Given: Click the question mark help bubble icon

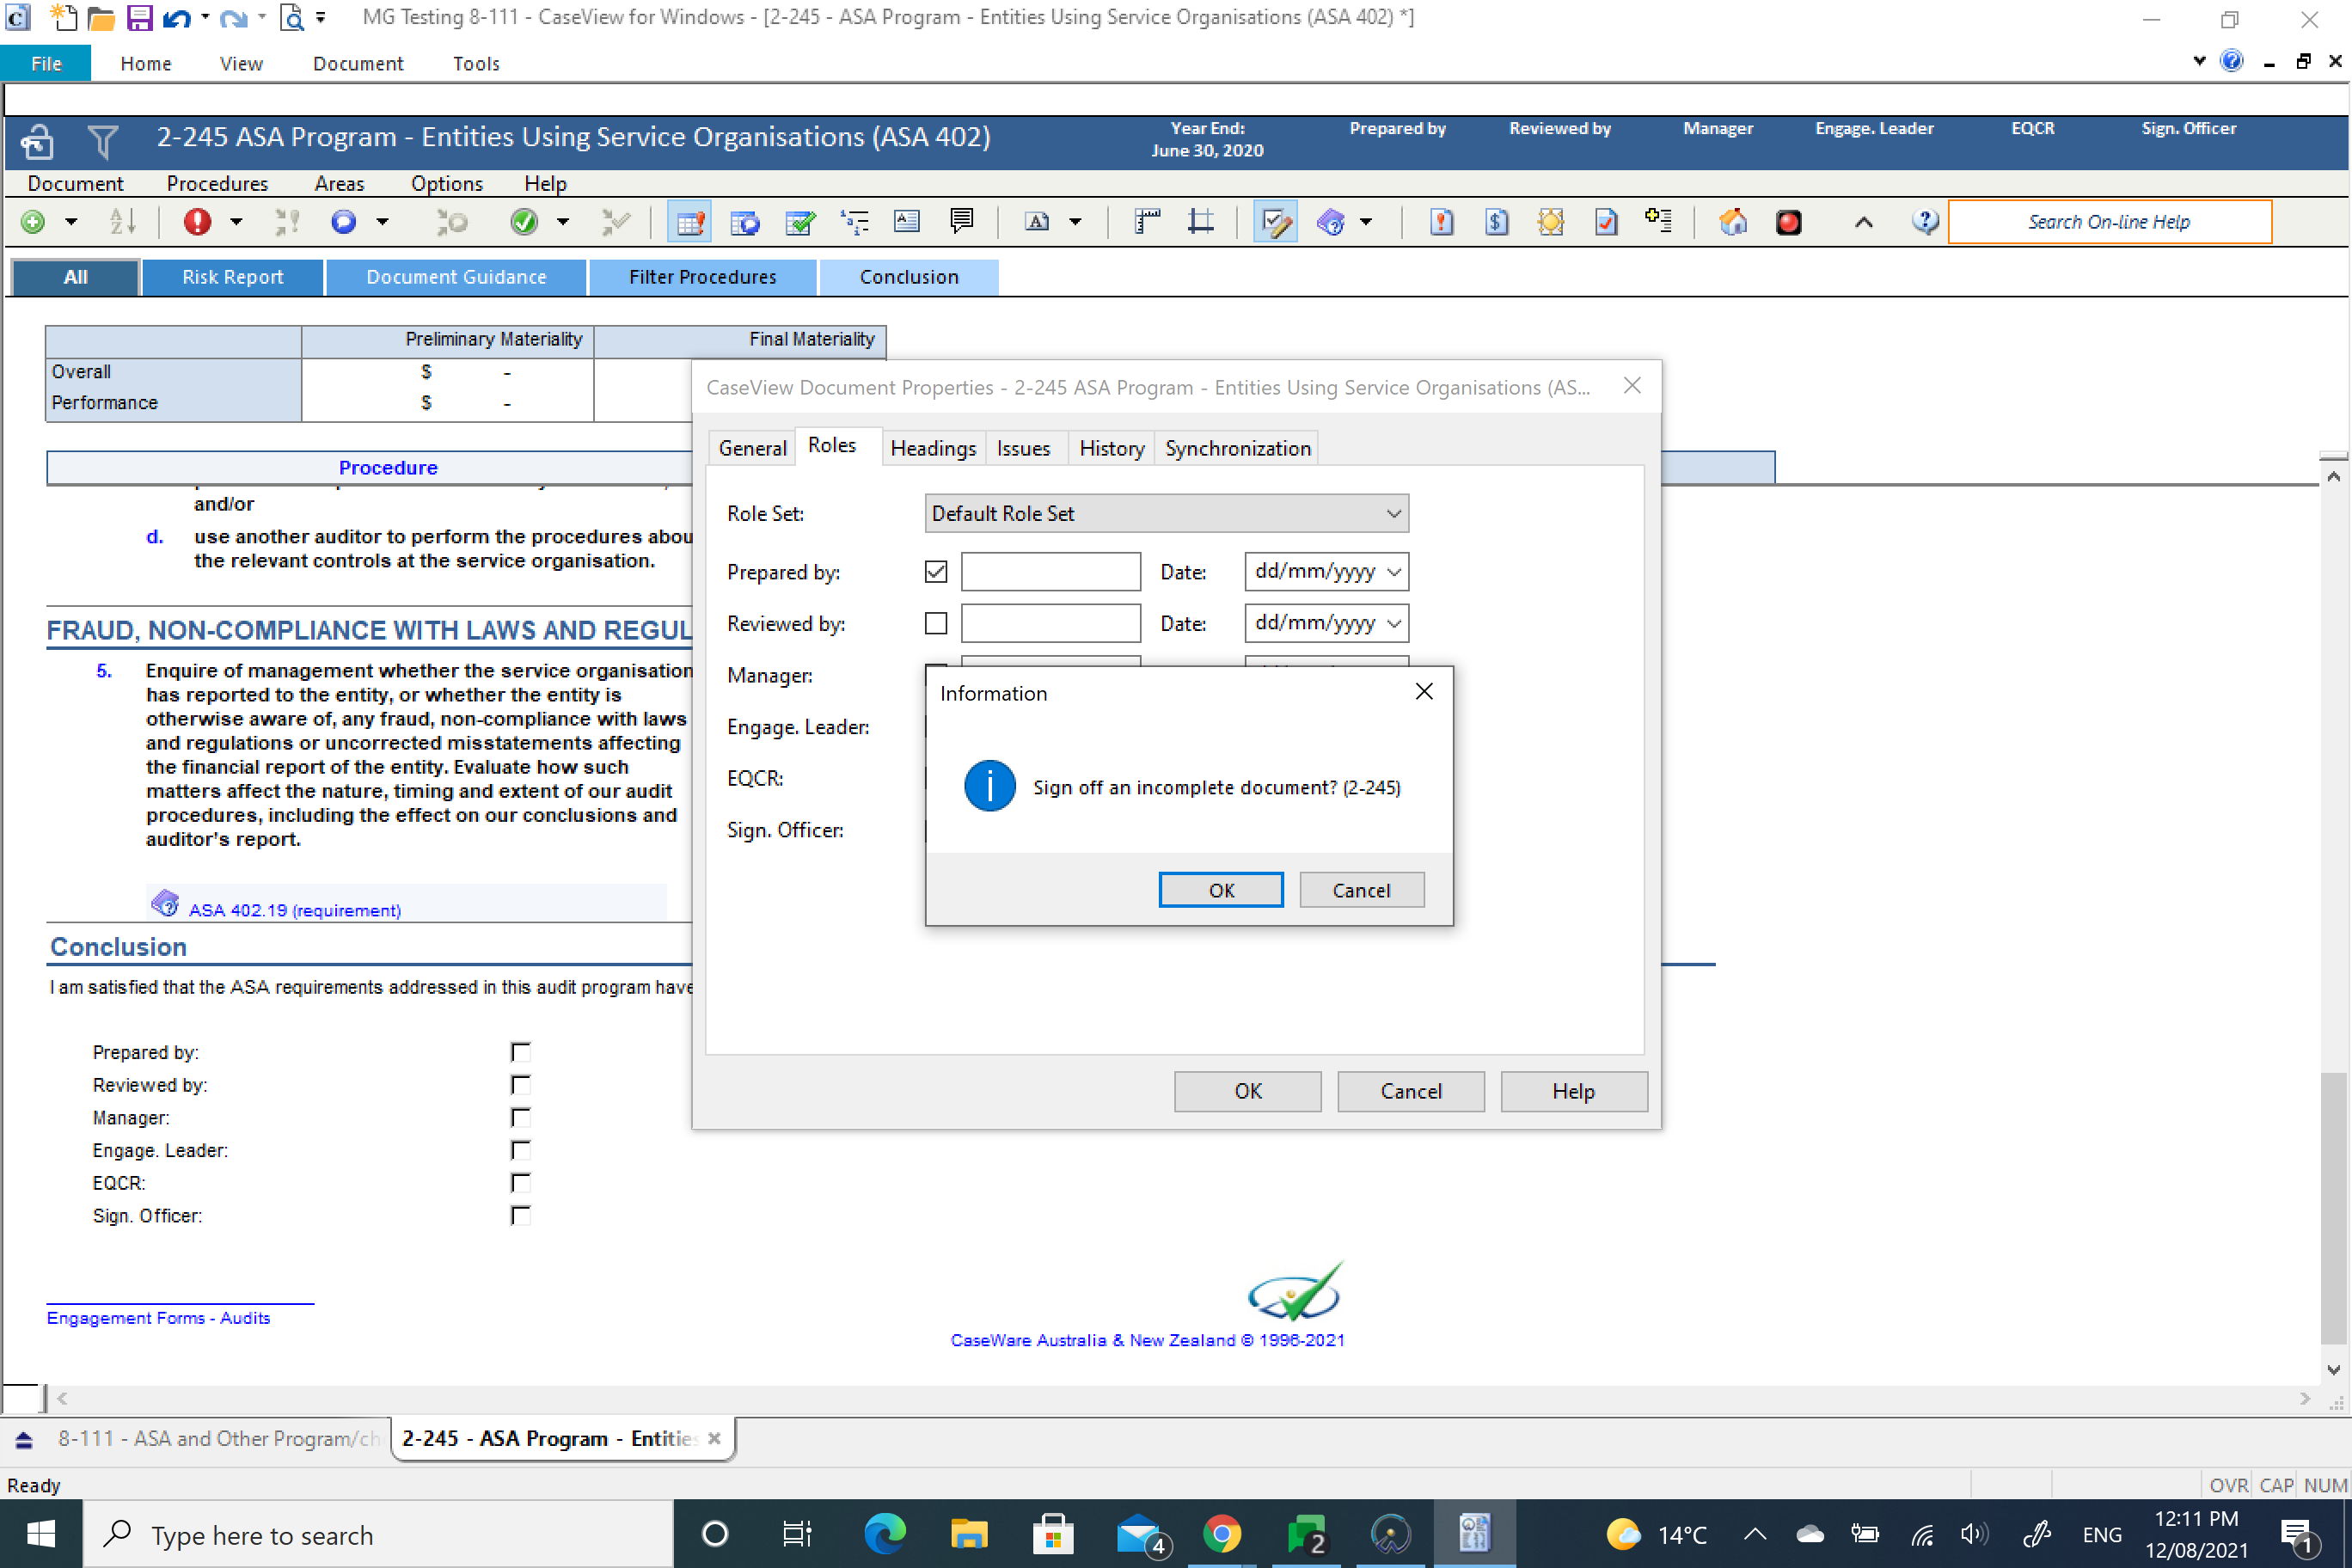Looking at the screenshot, I should (x=1925, y=222).
